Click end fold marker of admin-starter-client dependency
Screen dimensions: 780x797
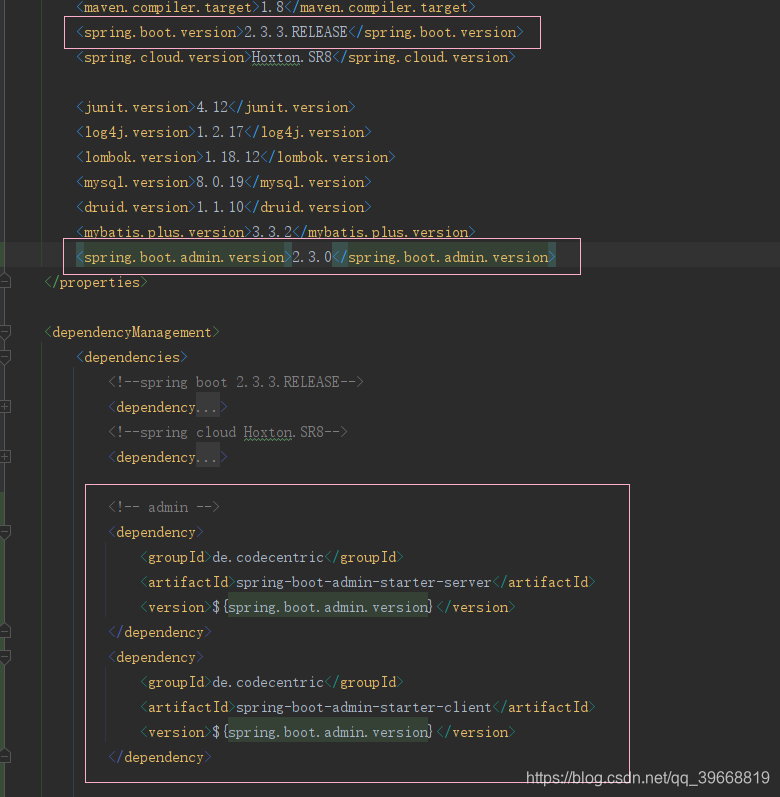5,757
